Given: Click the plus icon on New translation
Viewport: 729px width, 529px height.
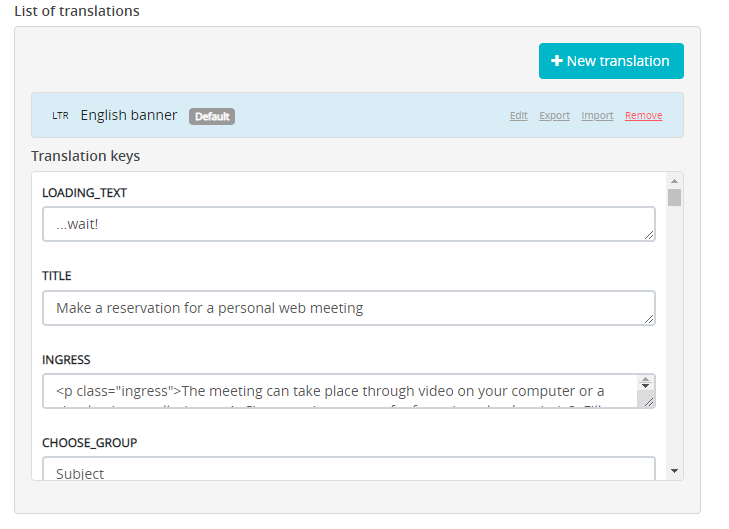Looking at the screenshot, I should click(x=557, y=61).
